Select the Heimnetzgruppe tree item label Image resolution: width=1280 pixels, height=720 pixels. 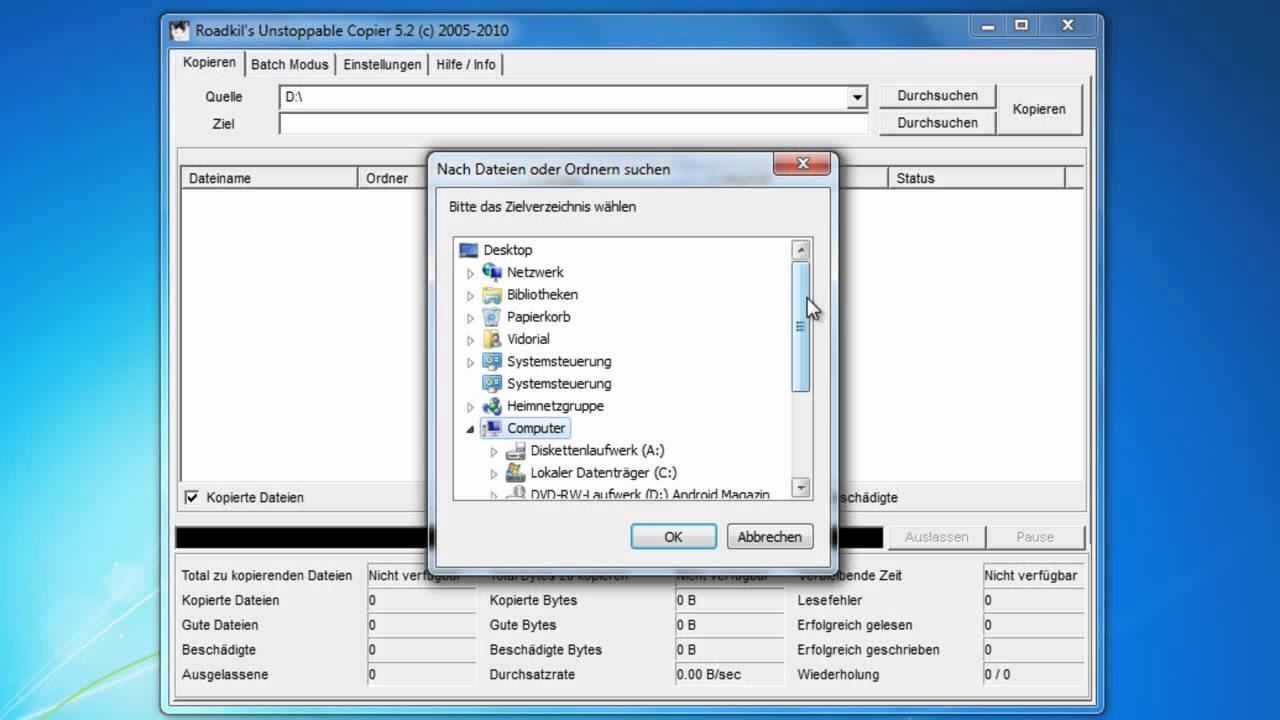pyautogui.click(x=555, y=406)
